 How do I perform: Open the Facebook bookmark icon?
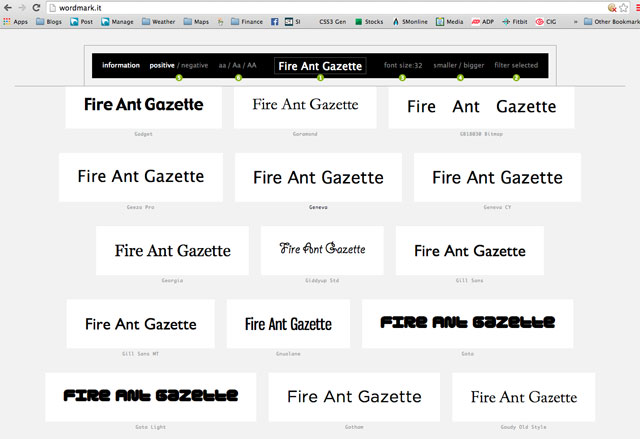(x=275, y=22)
